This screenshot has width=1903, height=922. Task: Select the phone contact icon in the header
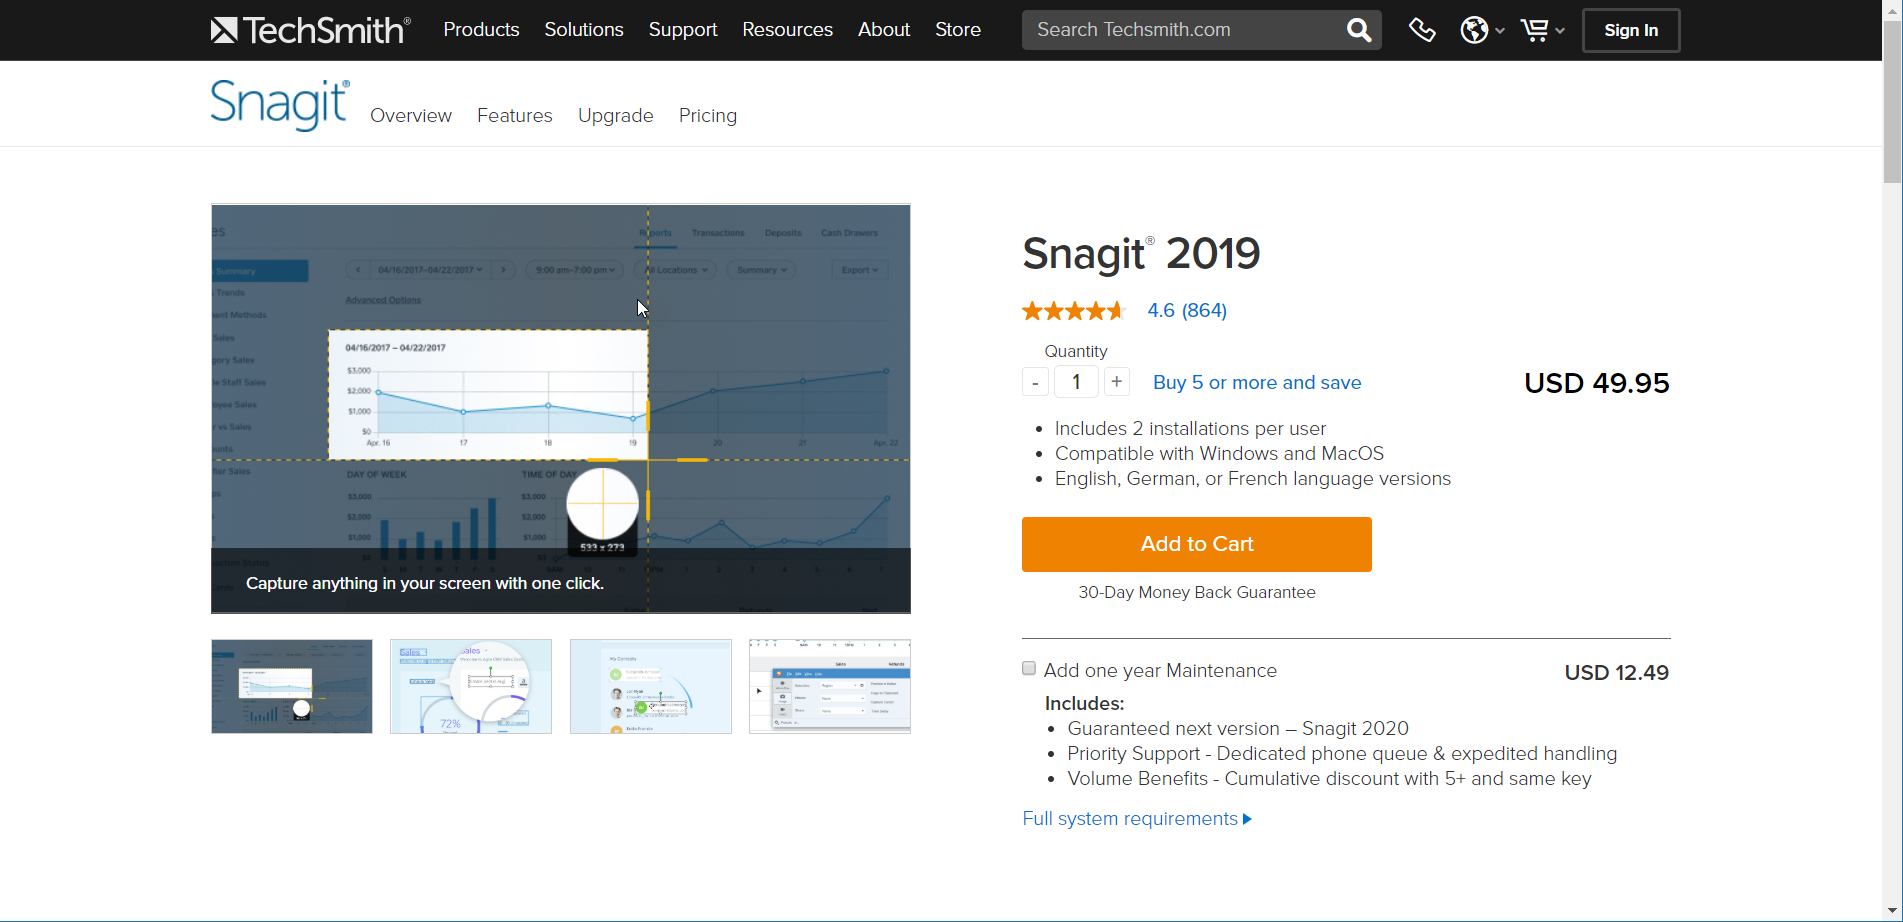pyautogui.click(x=1421, y=30)
